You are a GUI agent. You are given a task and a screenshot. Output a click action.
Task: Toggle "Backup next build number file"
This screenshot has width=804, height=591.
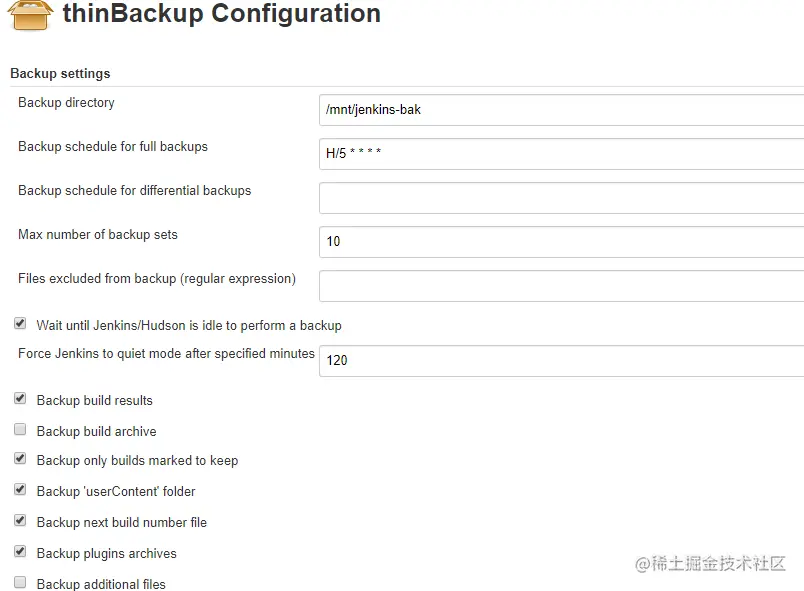19,521
